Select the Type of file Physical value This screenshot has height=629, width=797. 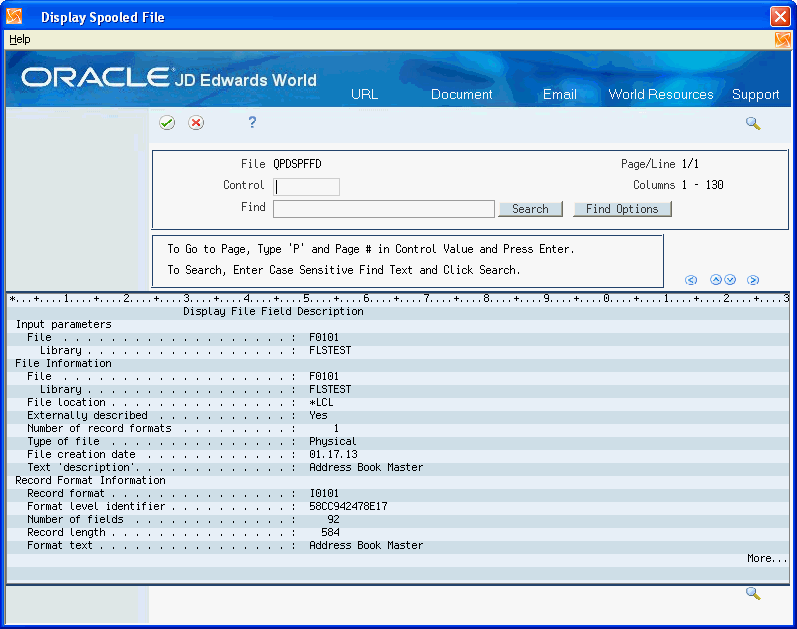click(332, 441)
